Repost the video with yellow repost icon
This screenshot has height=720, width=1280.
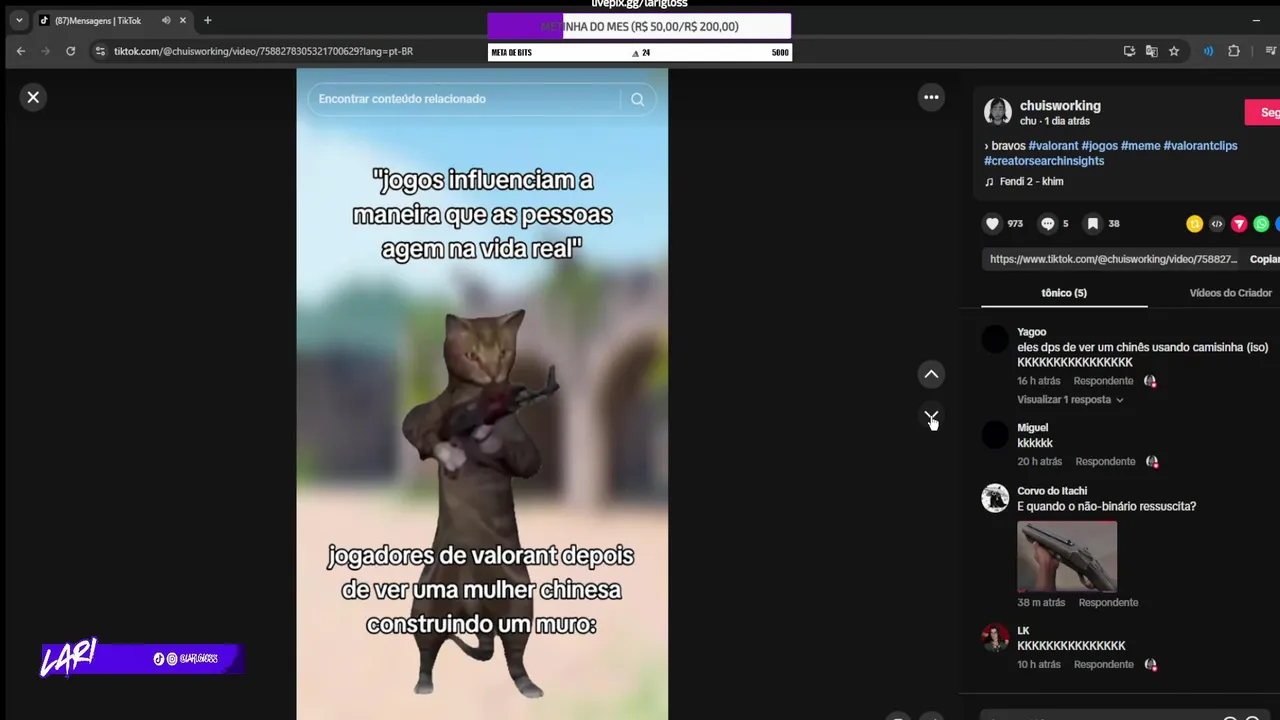pyautogui.click(x=1194, y=224)
